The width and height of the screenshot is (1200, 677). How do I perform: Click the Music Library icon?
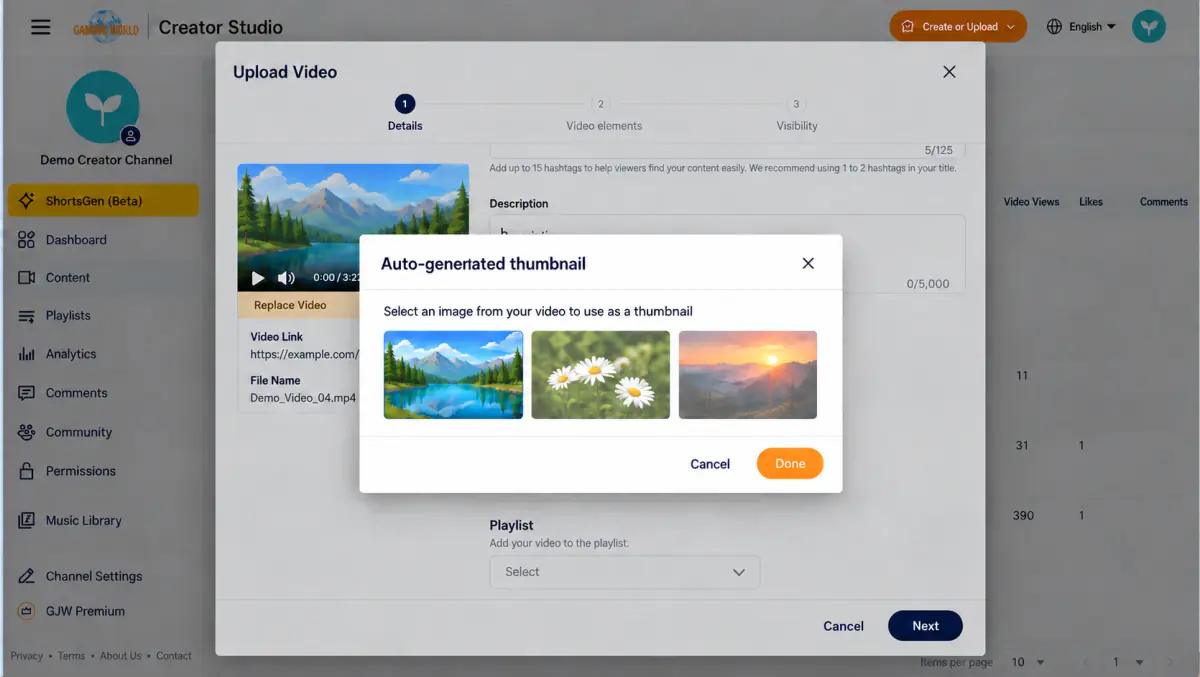[27, 521]
